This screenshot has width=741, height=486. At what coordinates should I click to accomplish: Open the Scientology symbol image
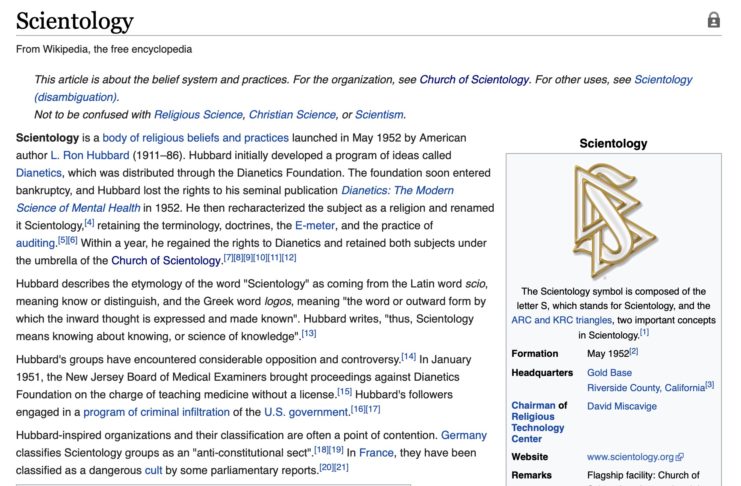613,220
